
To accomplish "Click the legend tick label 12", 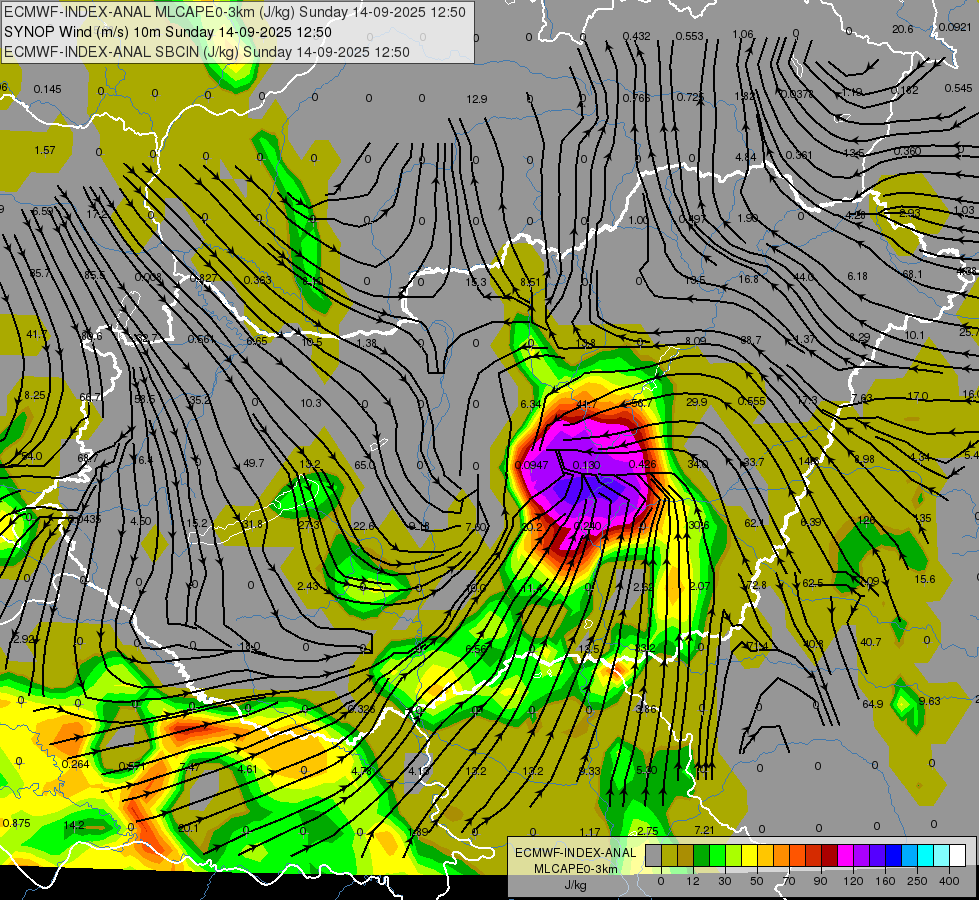I will coord(693,881).
